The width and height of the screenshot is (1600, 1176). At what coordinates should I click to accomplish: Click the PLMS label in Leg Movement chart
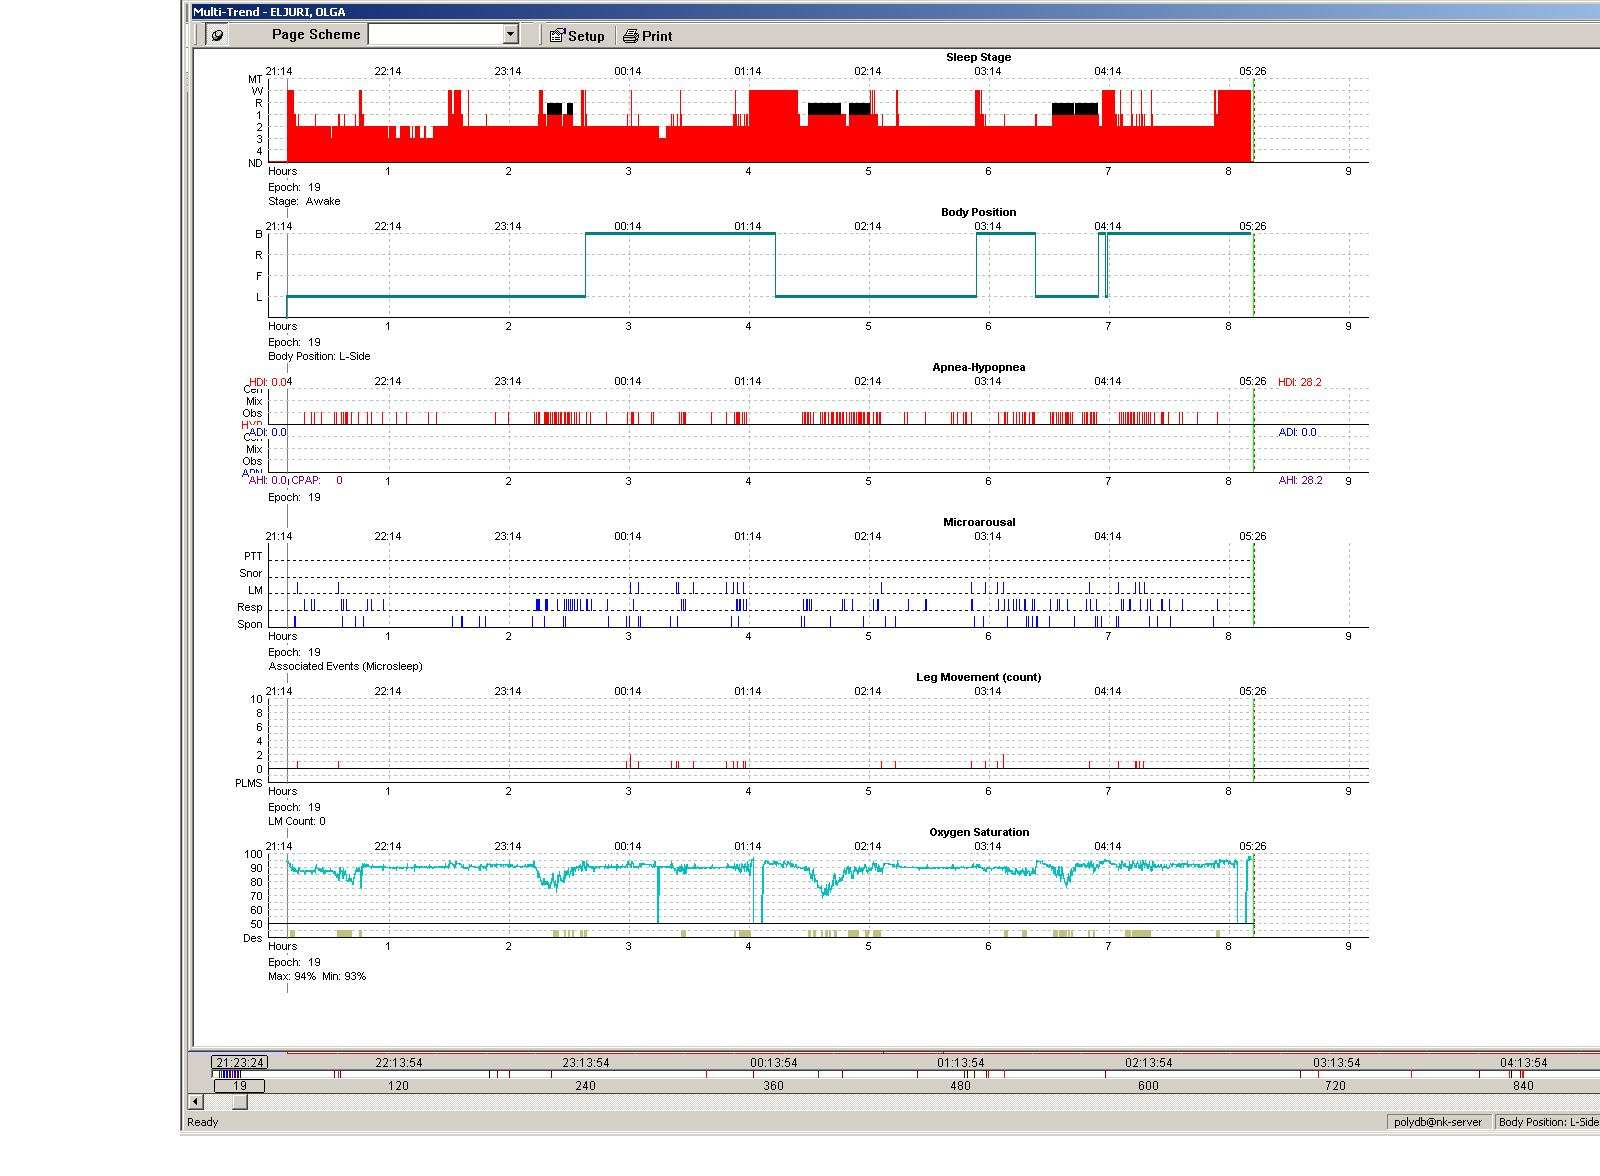[248, 783]
